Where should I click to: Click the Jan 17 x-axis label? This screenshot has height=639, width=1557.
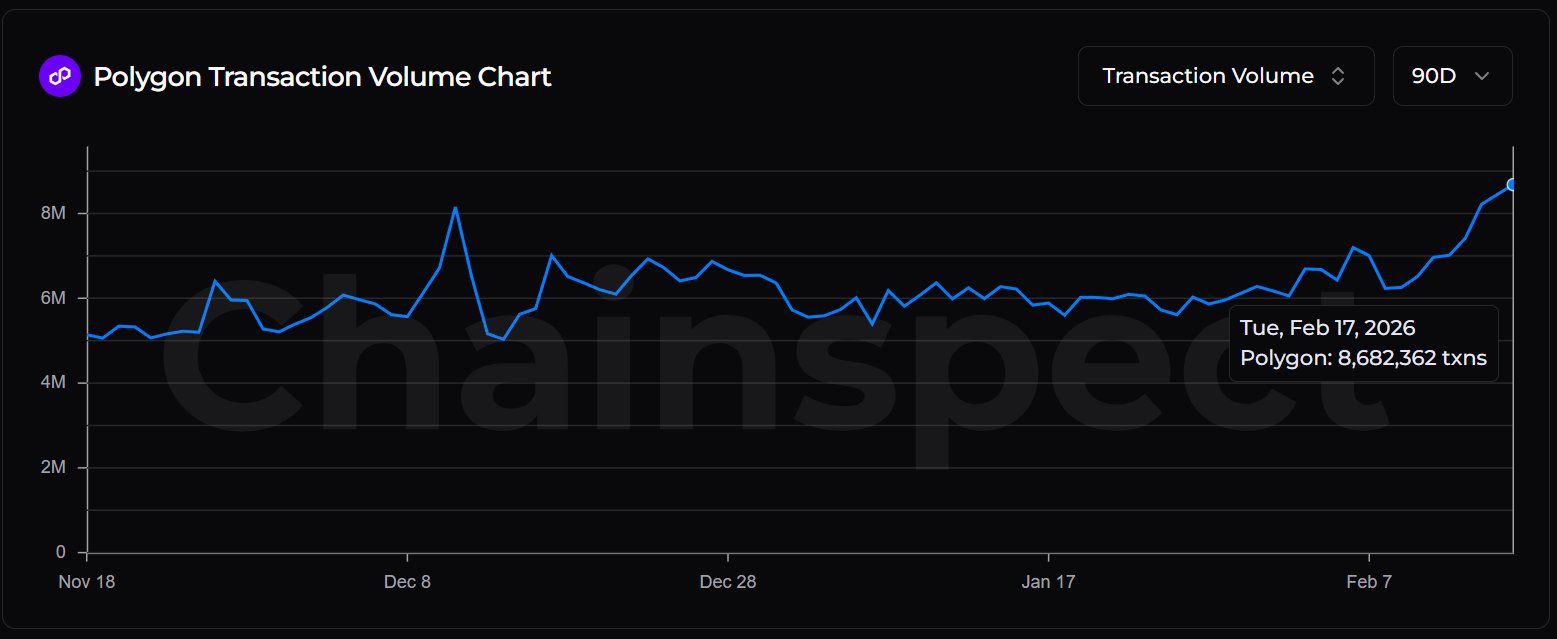(1048, 583)
